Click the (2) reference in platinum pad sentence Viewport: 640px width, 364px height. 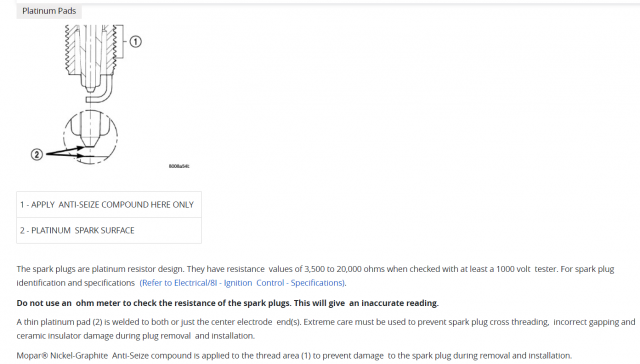(x=97, y=322)
